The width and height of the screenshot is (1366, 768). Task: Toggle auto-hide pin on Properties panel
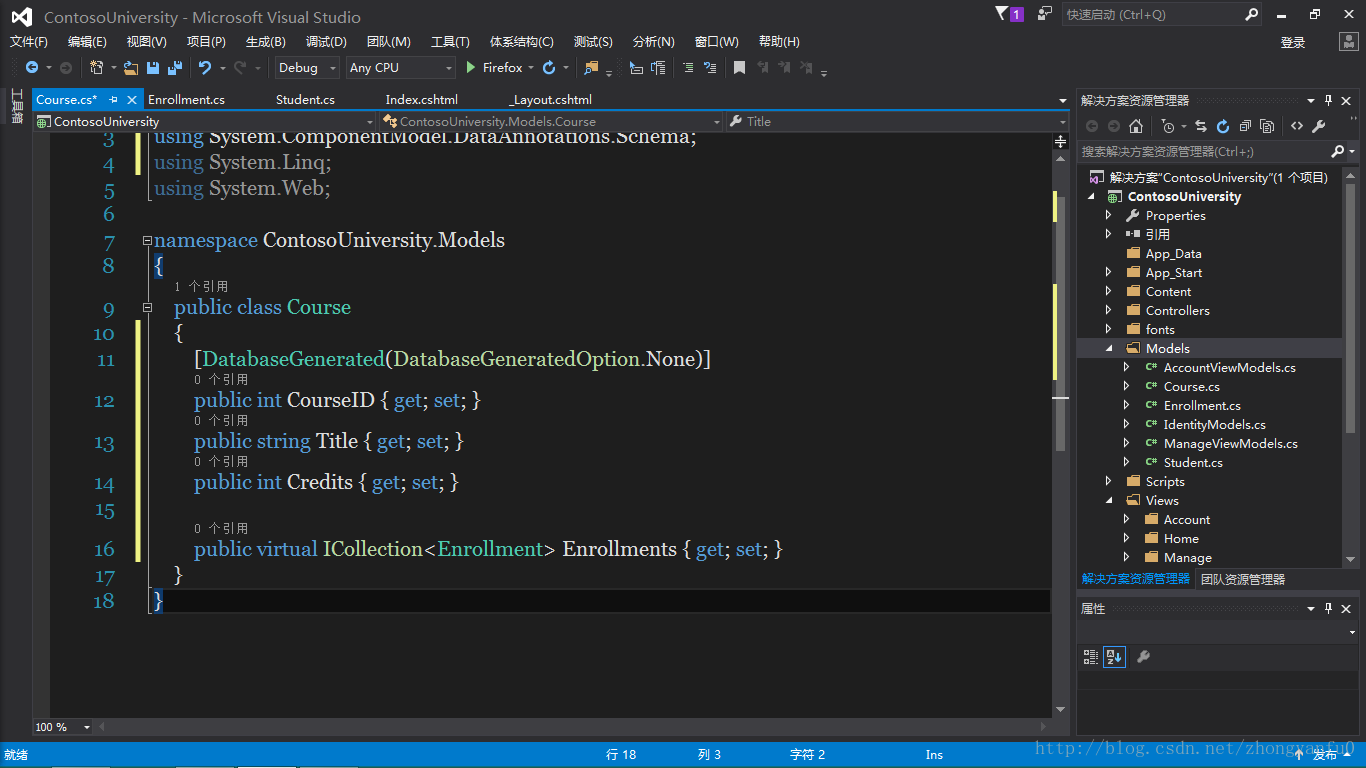click(x=1329, y=608)
